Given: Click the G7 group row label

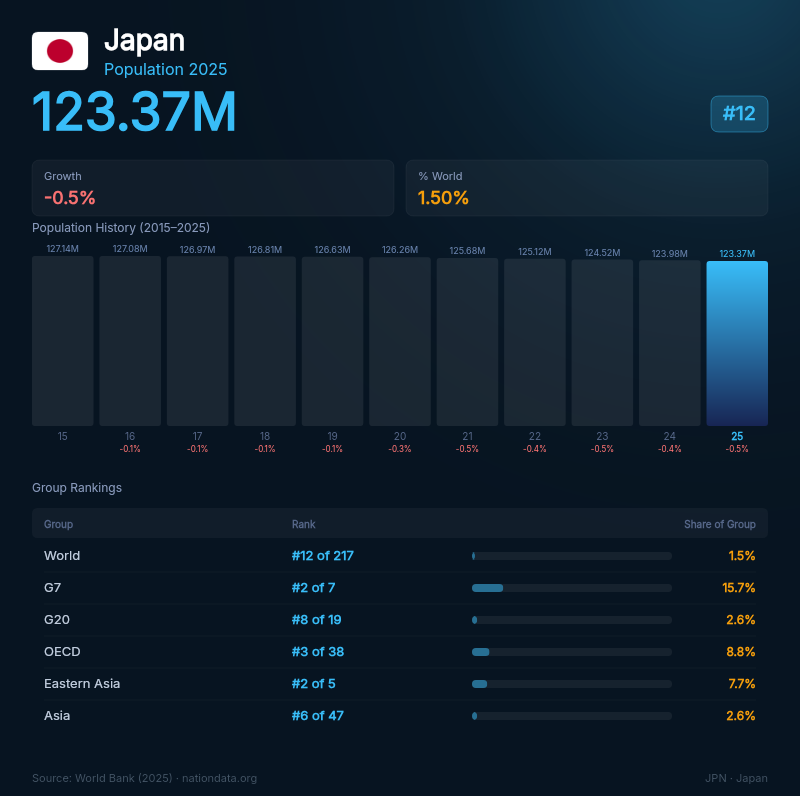Looking at the screenshot, I should (x=52, y=588).
